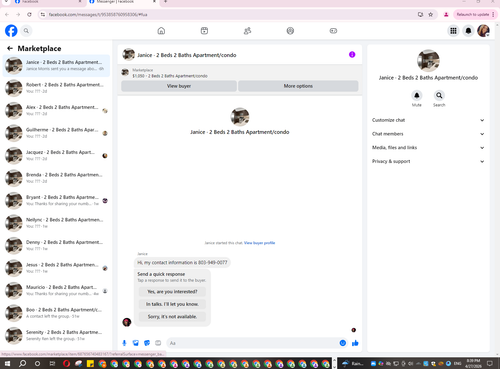
Task: Open conversation information purple icon
Action: coord(352,55)
